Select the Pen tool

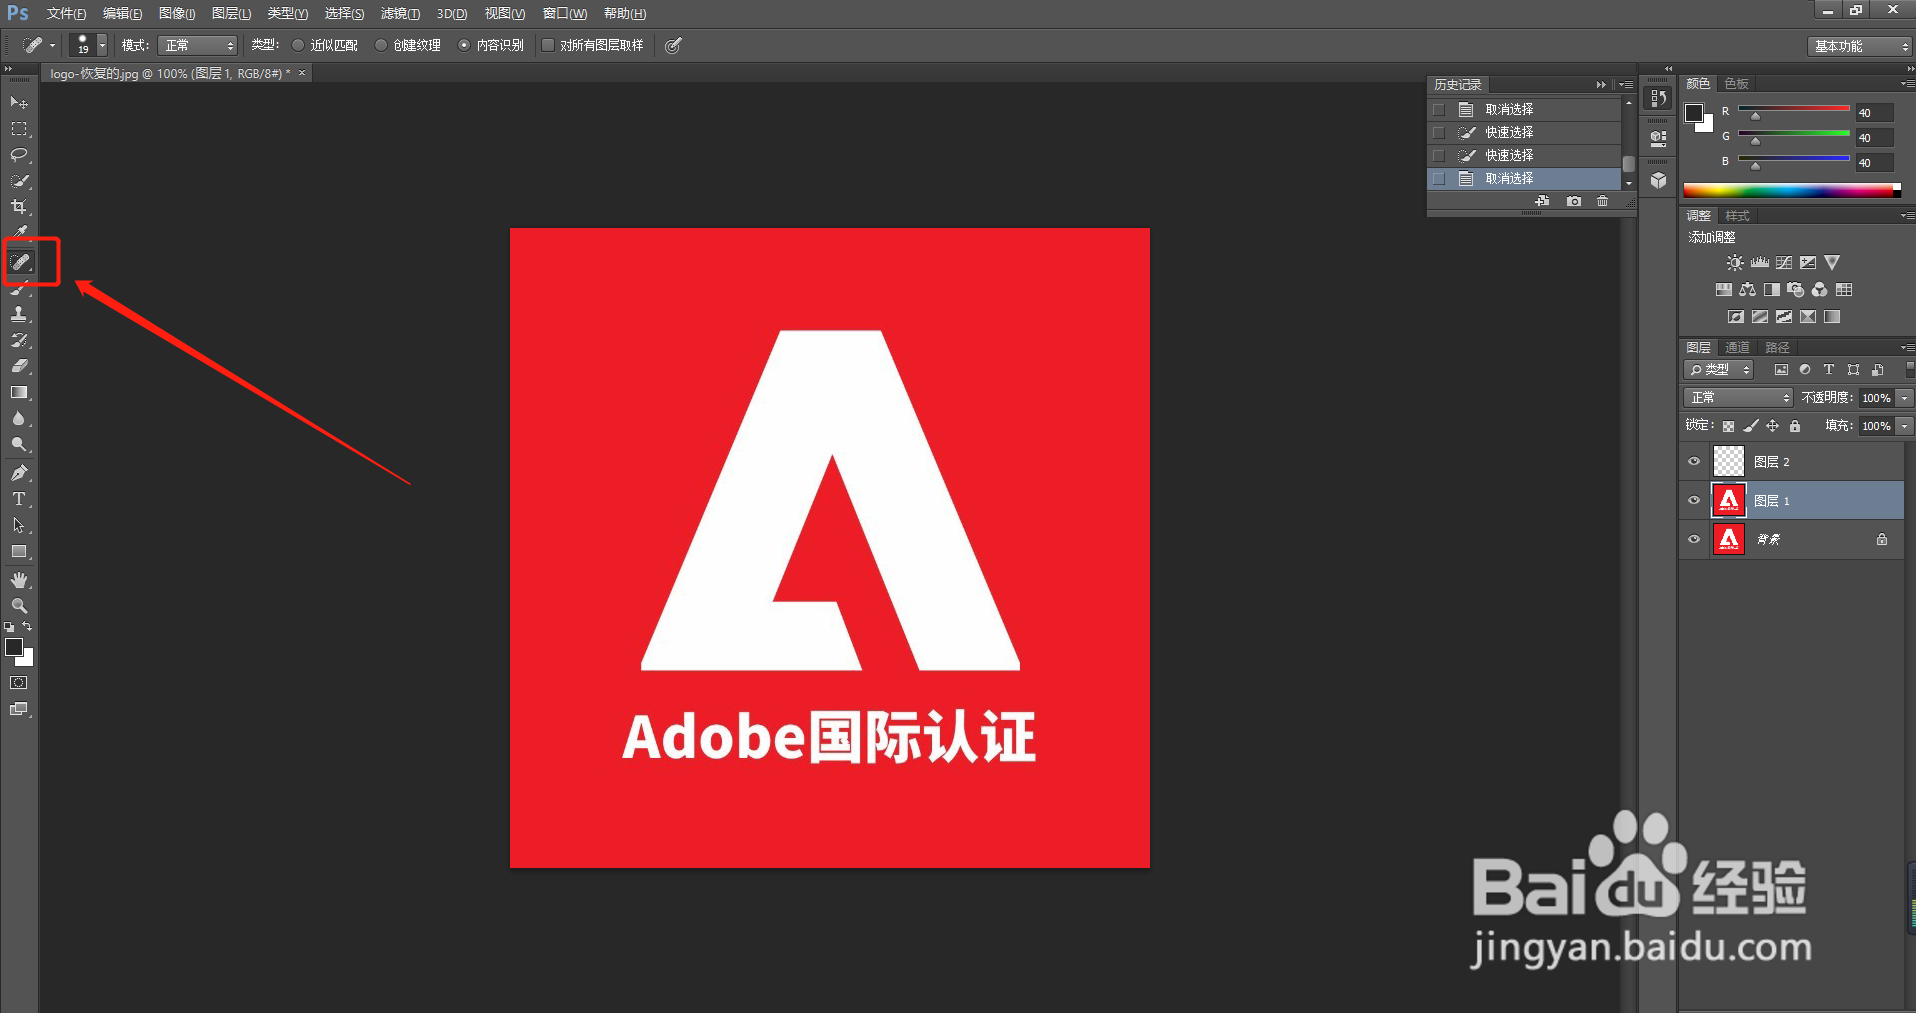click(x=19, y=473)
